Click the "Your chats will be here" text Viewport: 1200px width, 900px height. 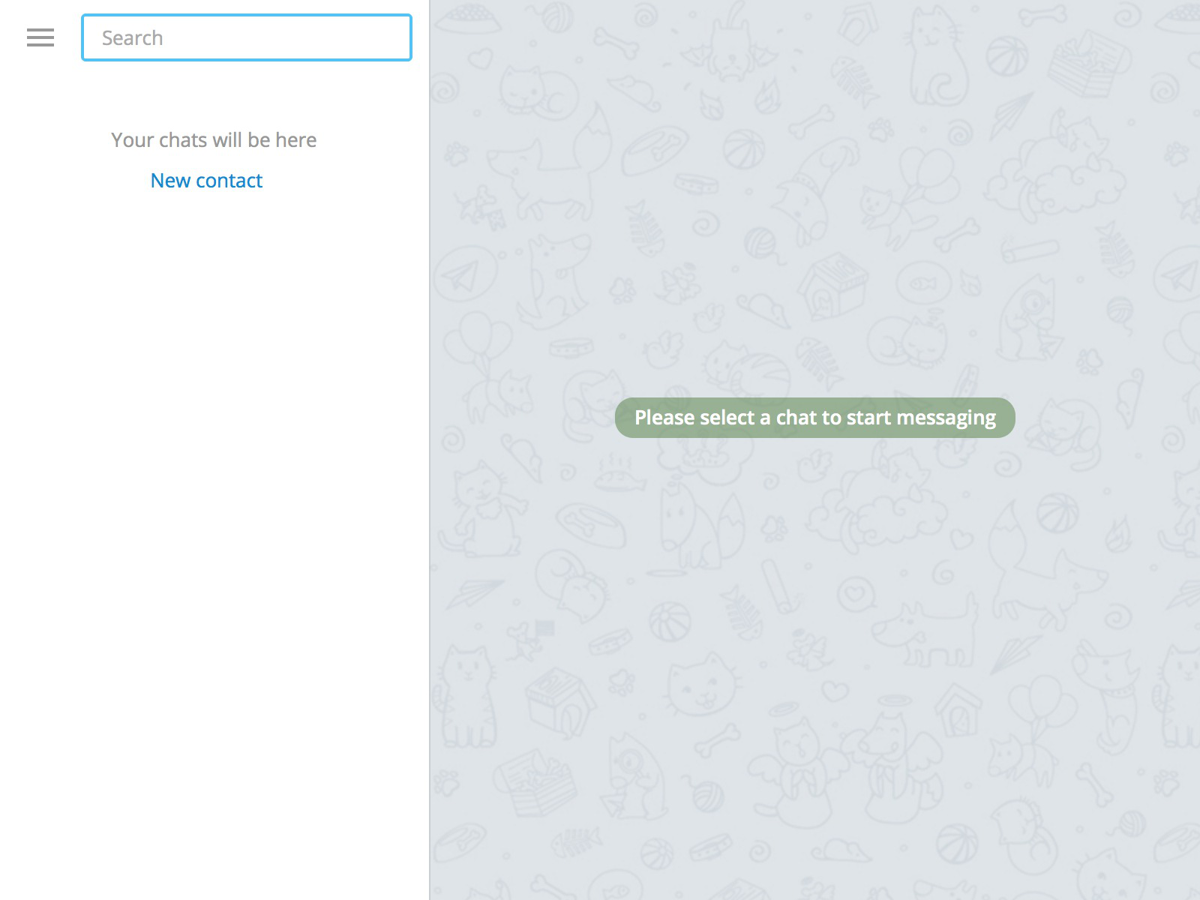click(213, 141)
